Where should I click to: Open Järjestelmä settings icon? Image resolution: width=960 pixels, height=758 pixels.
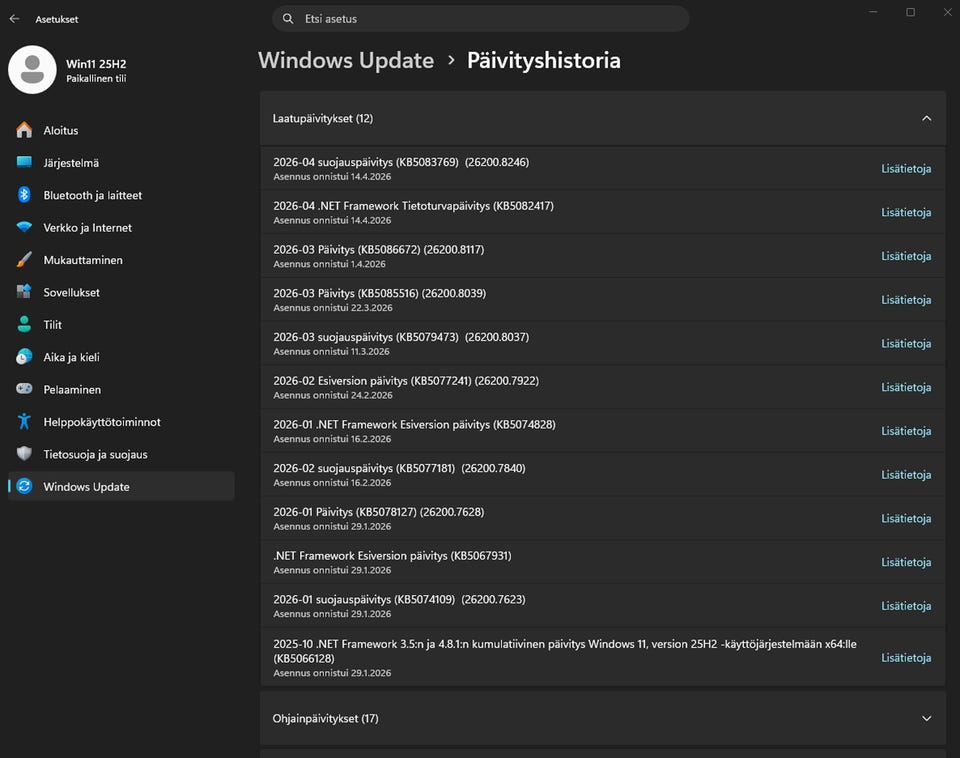[24, 163]
